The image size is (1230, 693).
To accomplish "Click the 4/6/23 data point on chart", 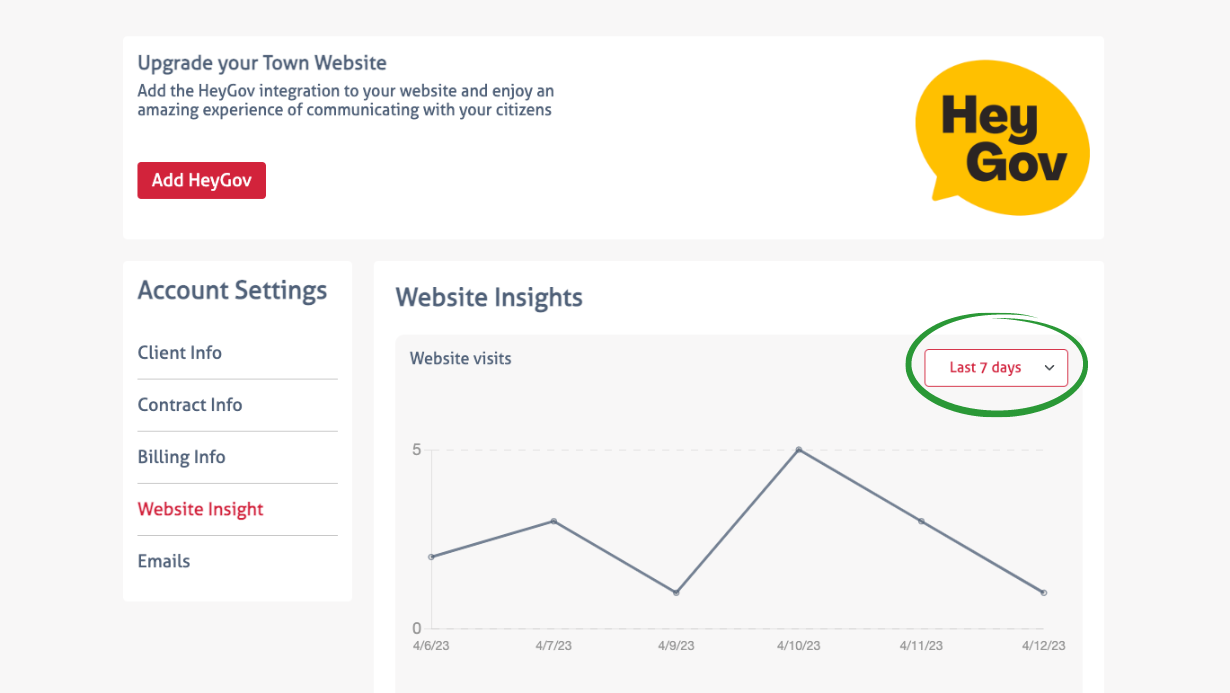I will [x=431, y=557].
